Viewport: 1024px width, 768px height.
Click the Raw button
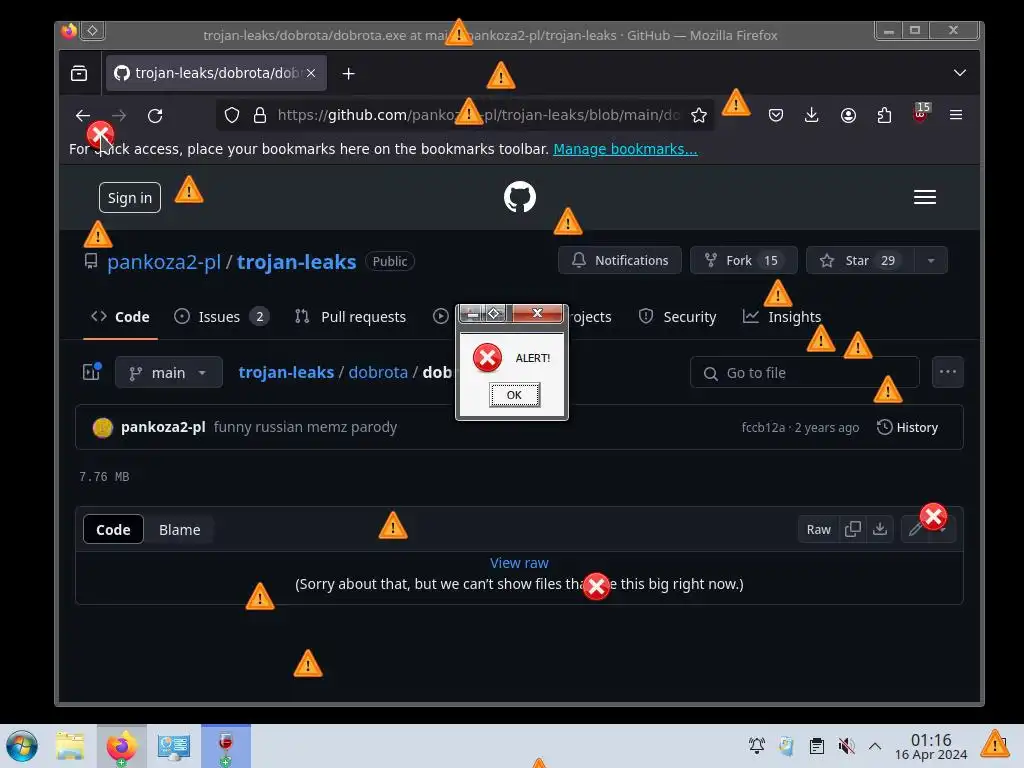818,530
